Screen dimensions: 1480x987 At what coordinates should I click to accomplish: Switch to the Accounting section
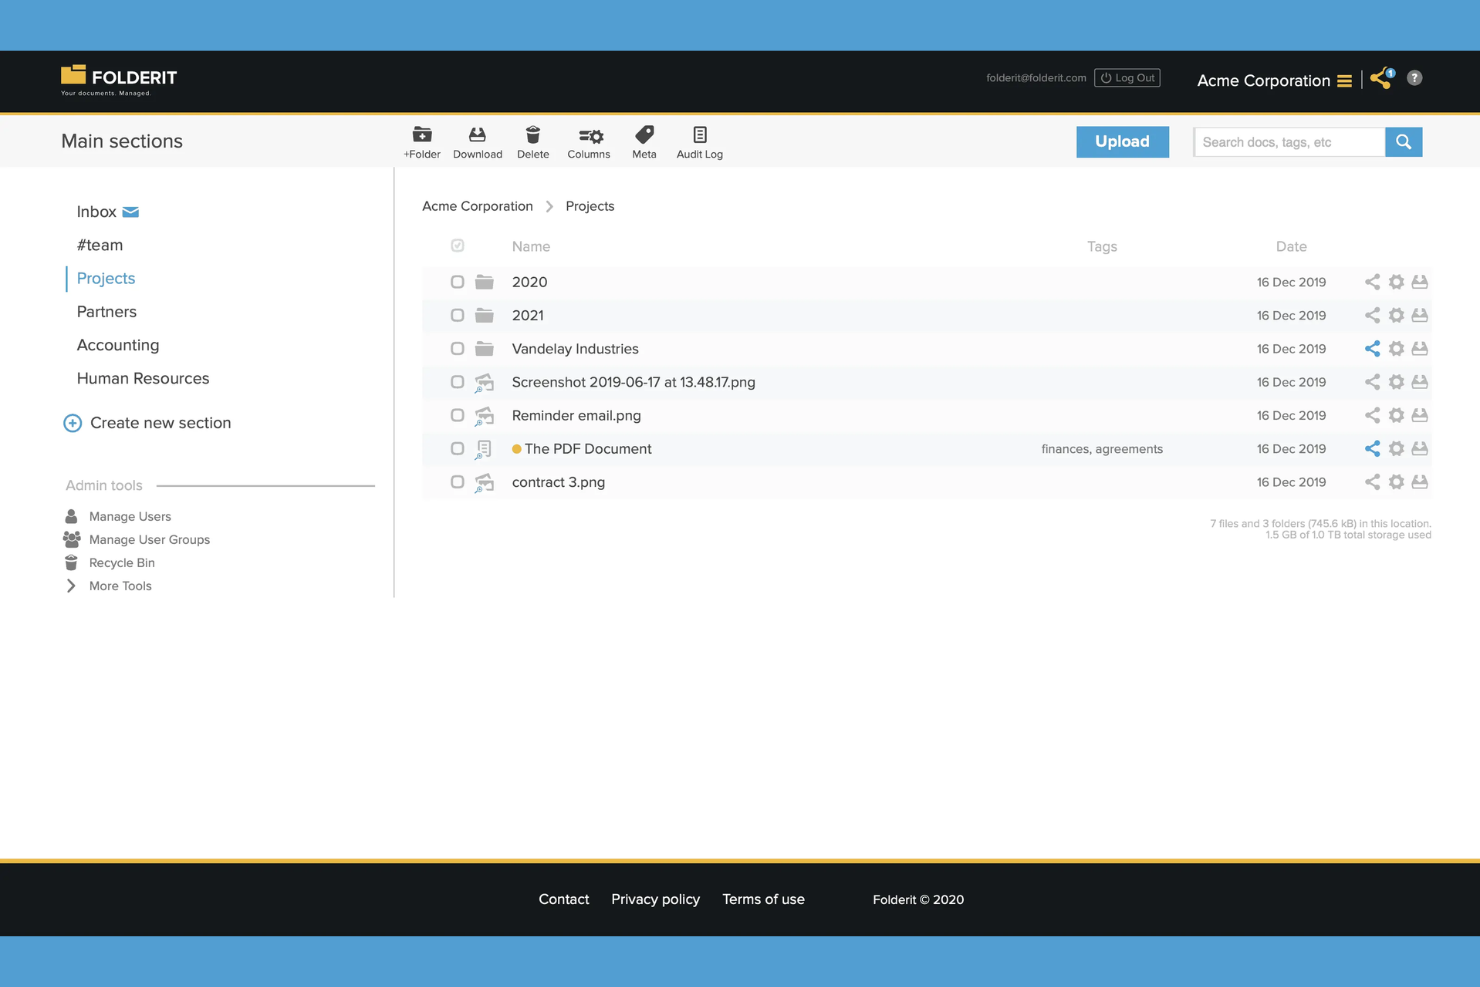coord(118,345)
